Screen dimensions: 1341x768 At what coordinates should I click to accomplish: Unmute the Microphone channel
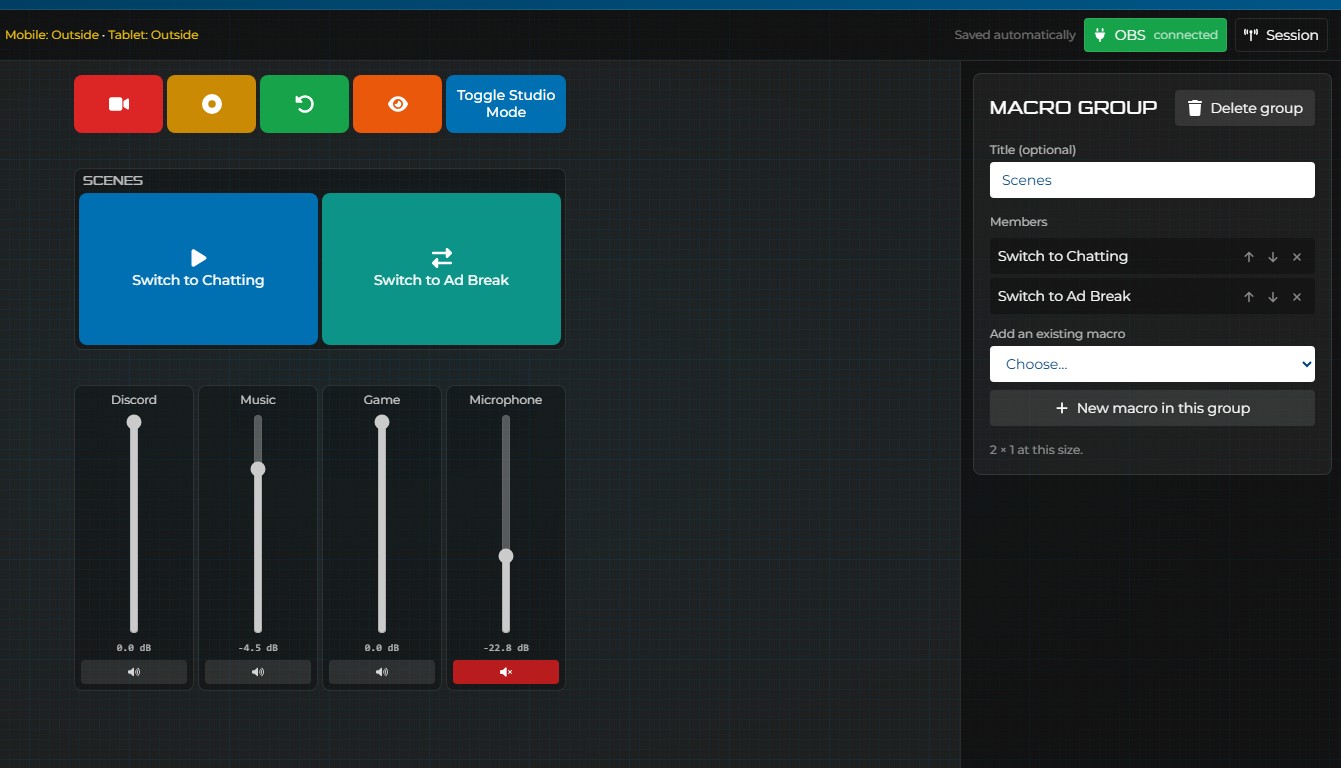(506, 672)
